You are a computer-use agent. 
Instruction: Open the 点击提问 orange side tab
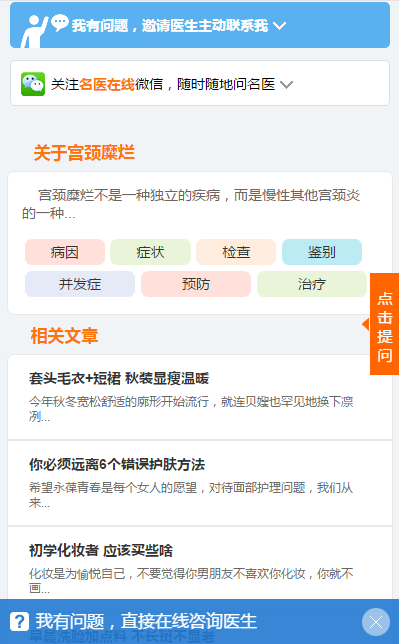click(x=385, y=324)
